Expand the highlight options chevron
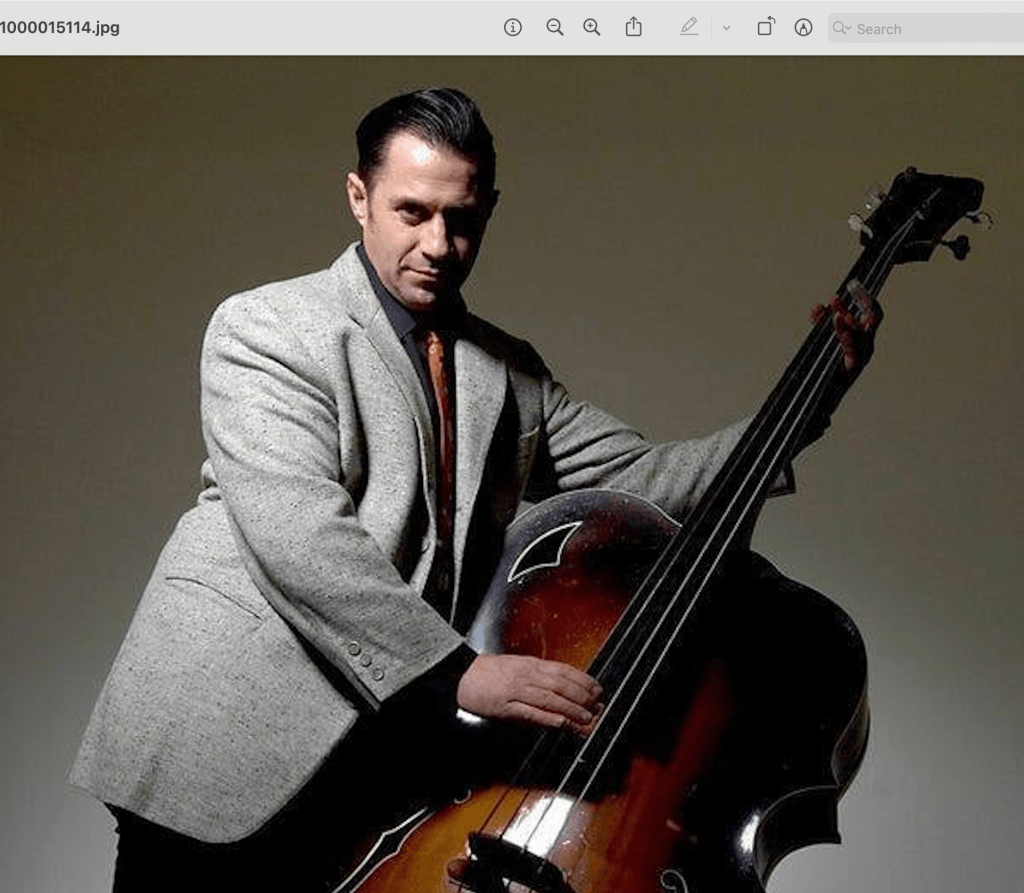1024x893 pixels. [x=726, y=28]
